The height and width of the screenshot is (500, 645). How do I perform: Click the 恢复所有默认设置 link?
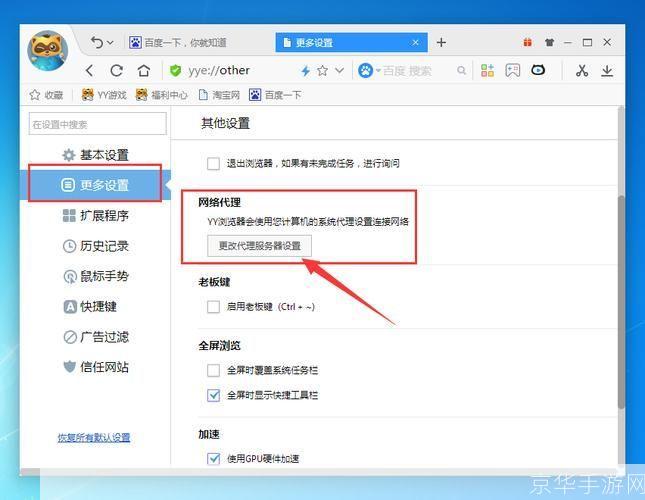coord(94,438)
